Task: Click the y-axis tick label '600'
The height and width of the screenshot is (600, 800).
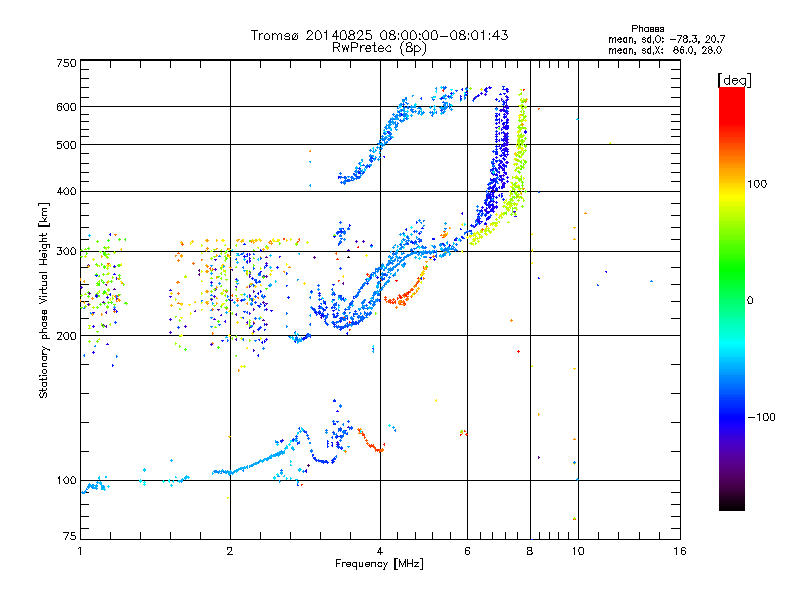Action: click(66, 107)
